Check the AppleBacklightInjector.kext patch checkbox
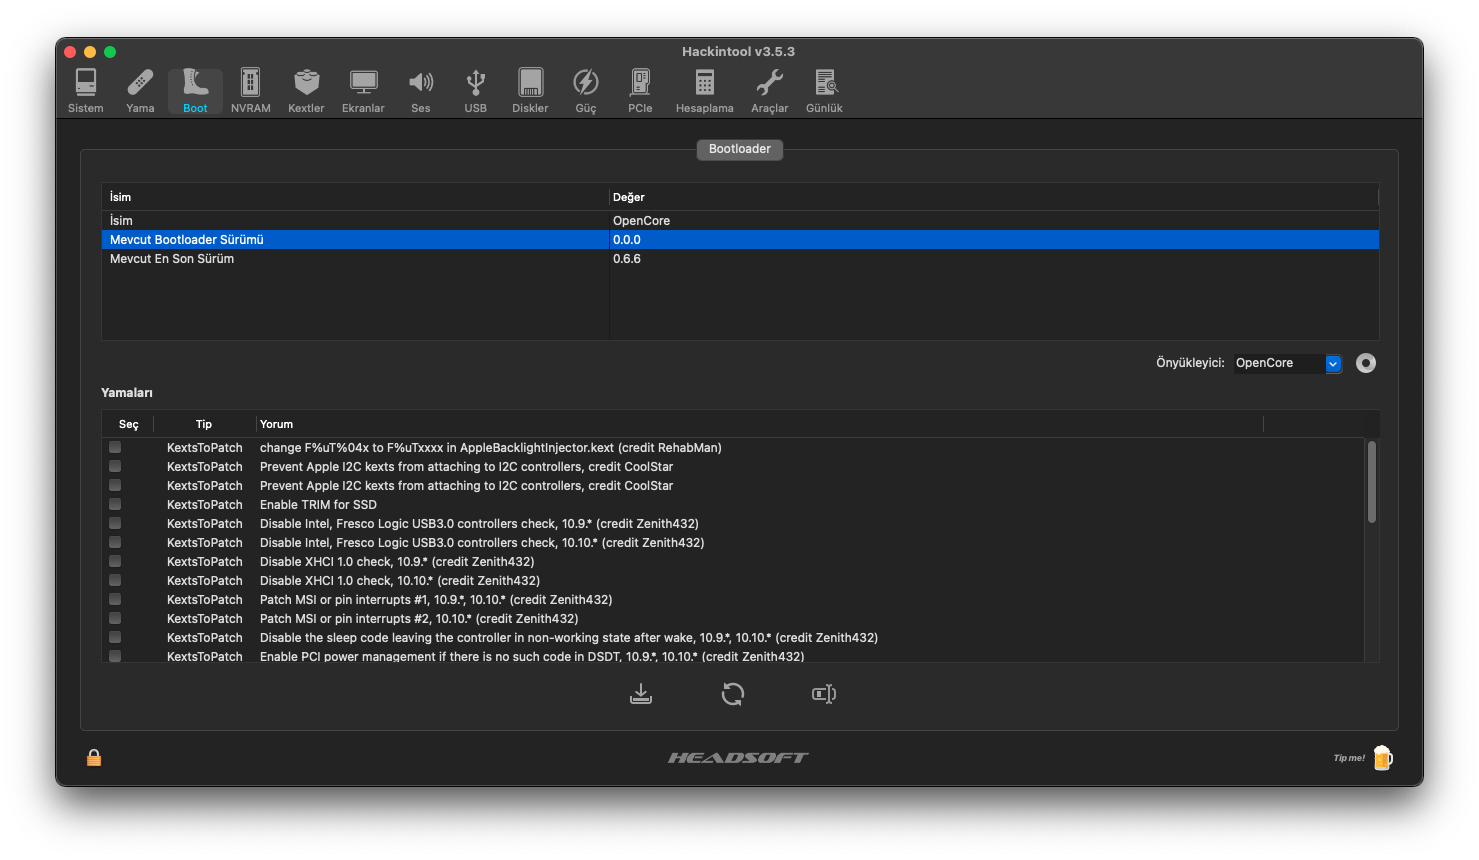 115,447
